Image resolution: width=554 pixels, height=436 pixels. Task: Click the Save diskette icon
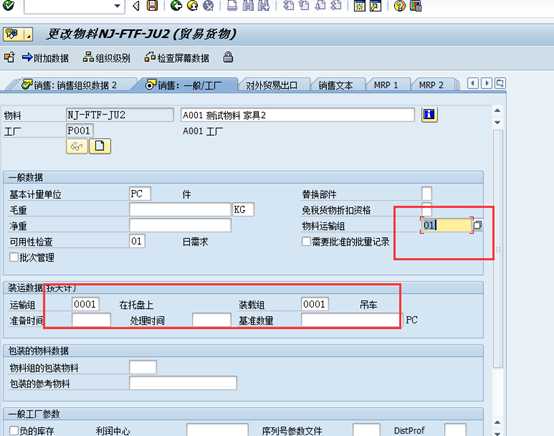click(x=152, y=5)
